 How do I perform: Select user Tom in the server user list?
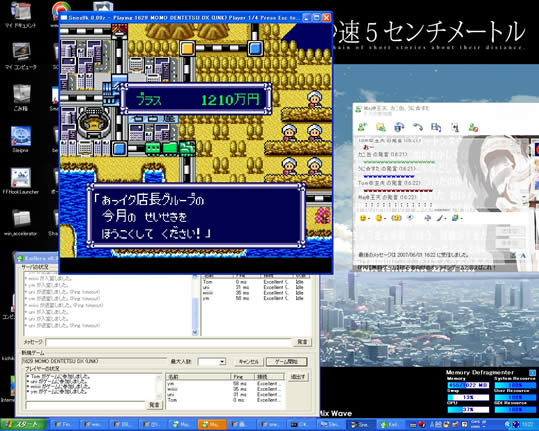(x=256, y=282)
